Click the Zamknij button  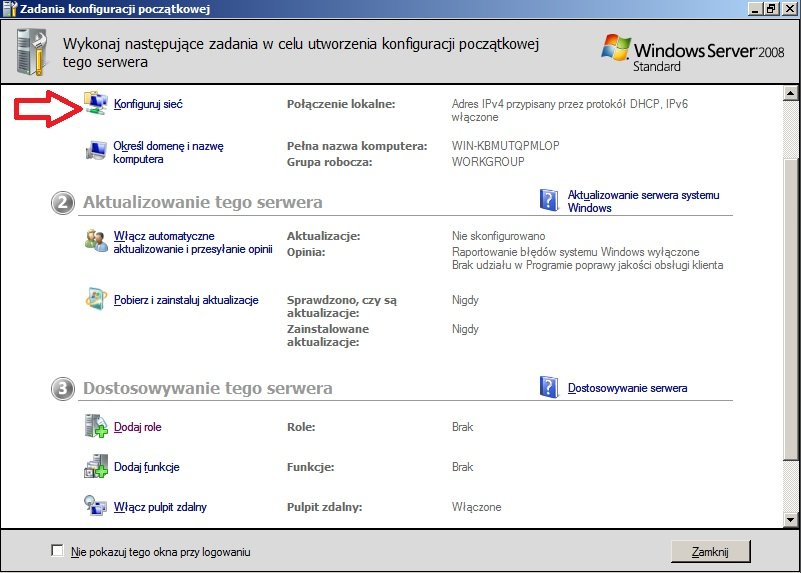[710, 552]
